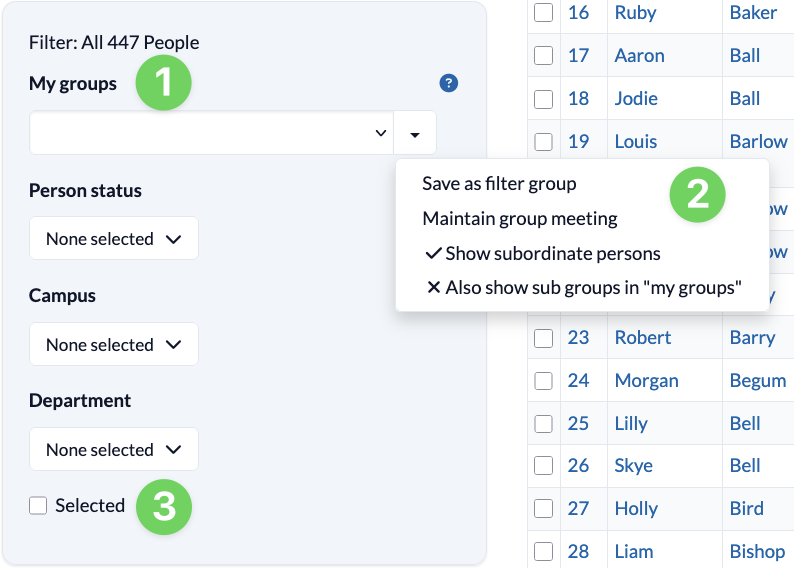The height and width of the screenshot is (568, 794).
Task: Open the Person status dropdown
Action: tap(114, 239)
